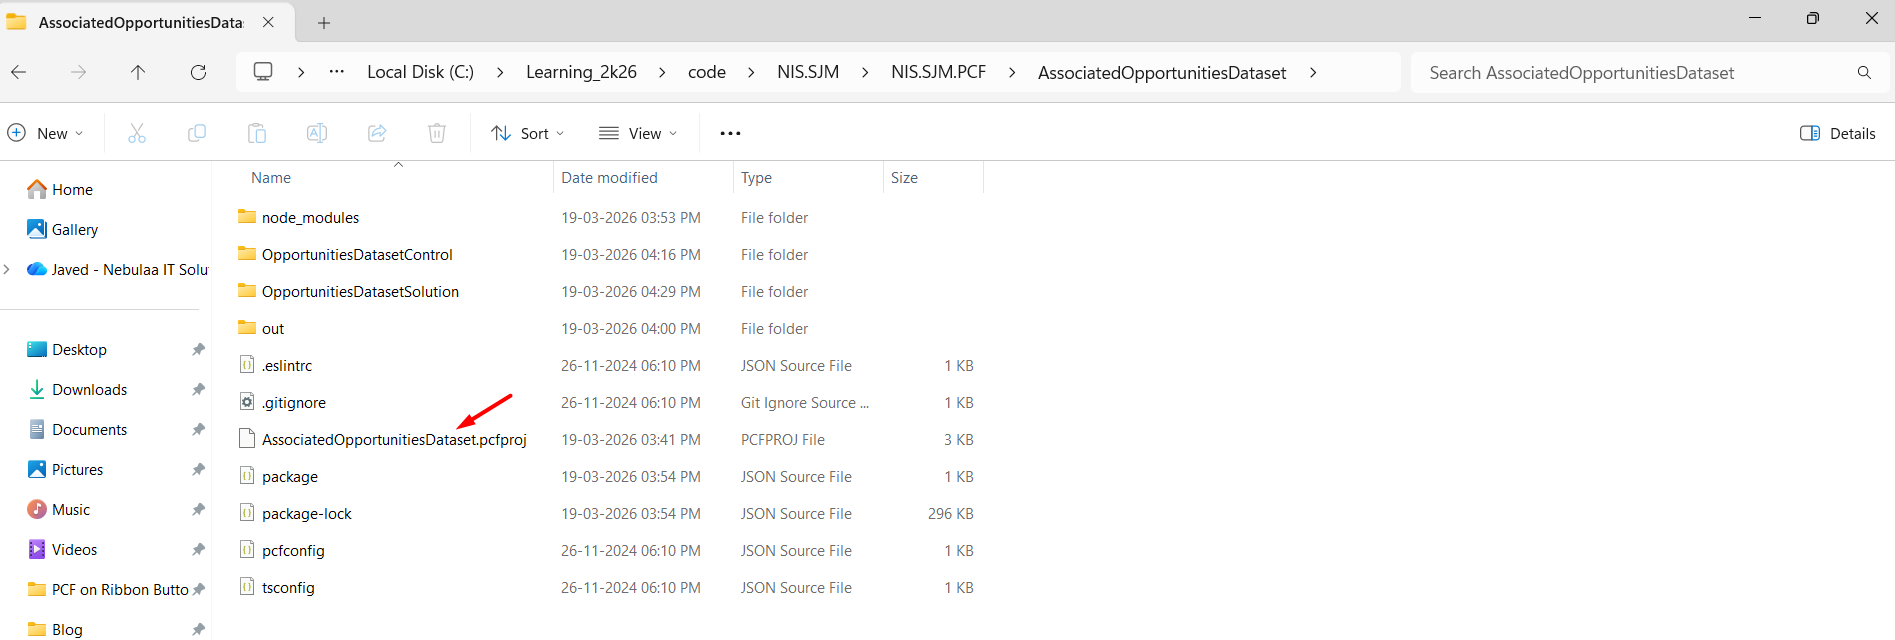
Task: Click the Rename icon in toolbar
Action: [x=317, y=133]
